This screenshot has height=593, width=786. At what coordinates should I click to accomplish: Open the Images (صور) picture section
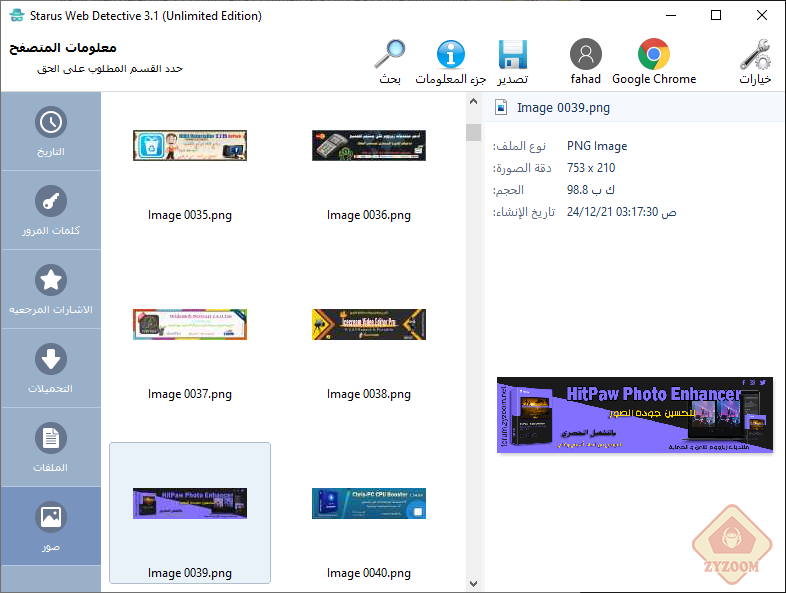coord(51,526)
